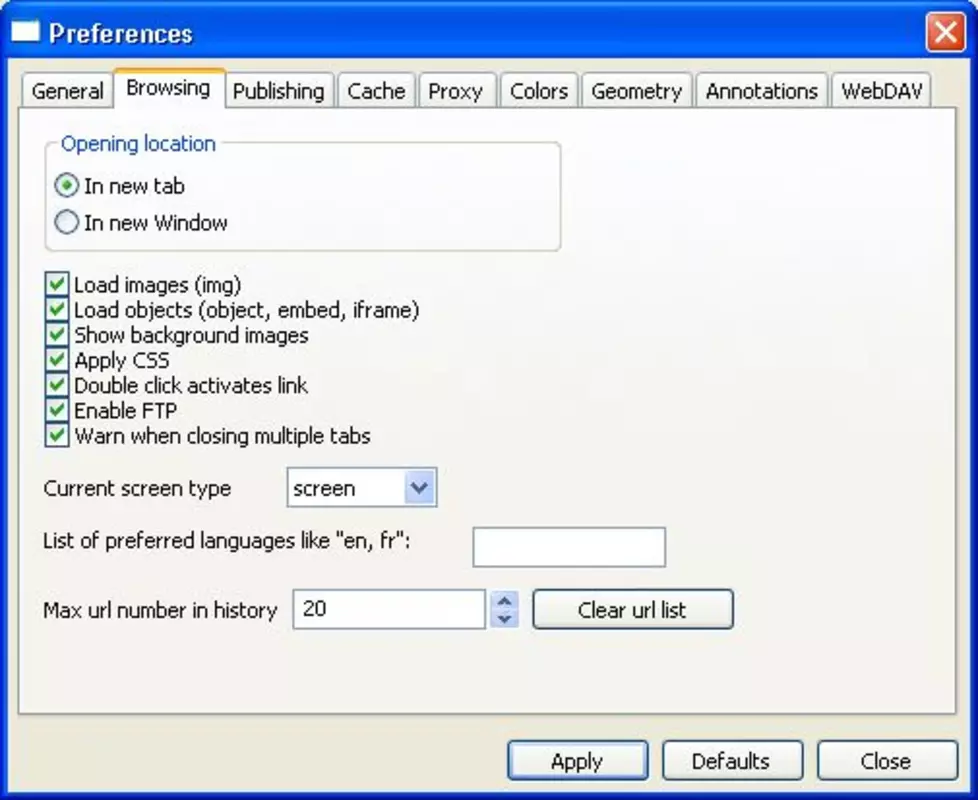Disable Show background images

(57, 335)
